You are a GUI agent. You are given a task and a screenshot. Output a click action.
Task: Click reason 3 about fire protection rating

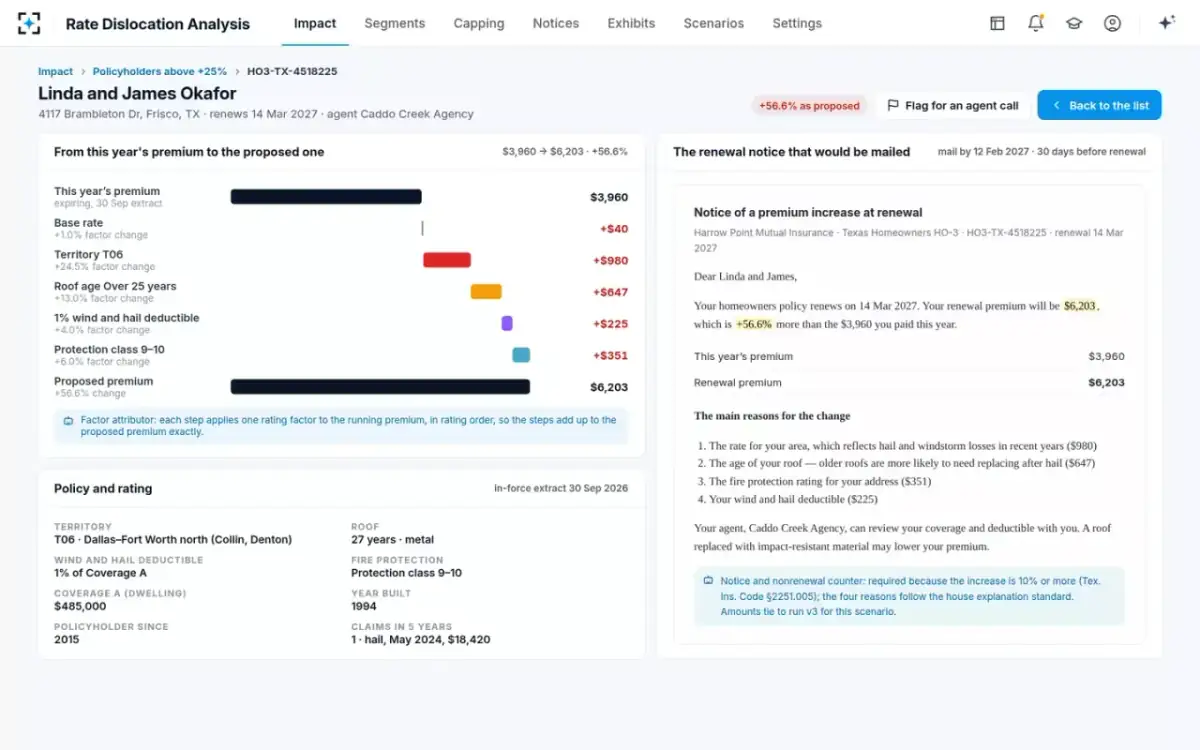click(x=813, y=481)
